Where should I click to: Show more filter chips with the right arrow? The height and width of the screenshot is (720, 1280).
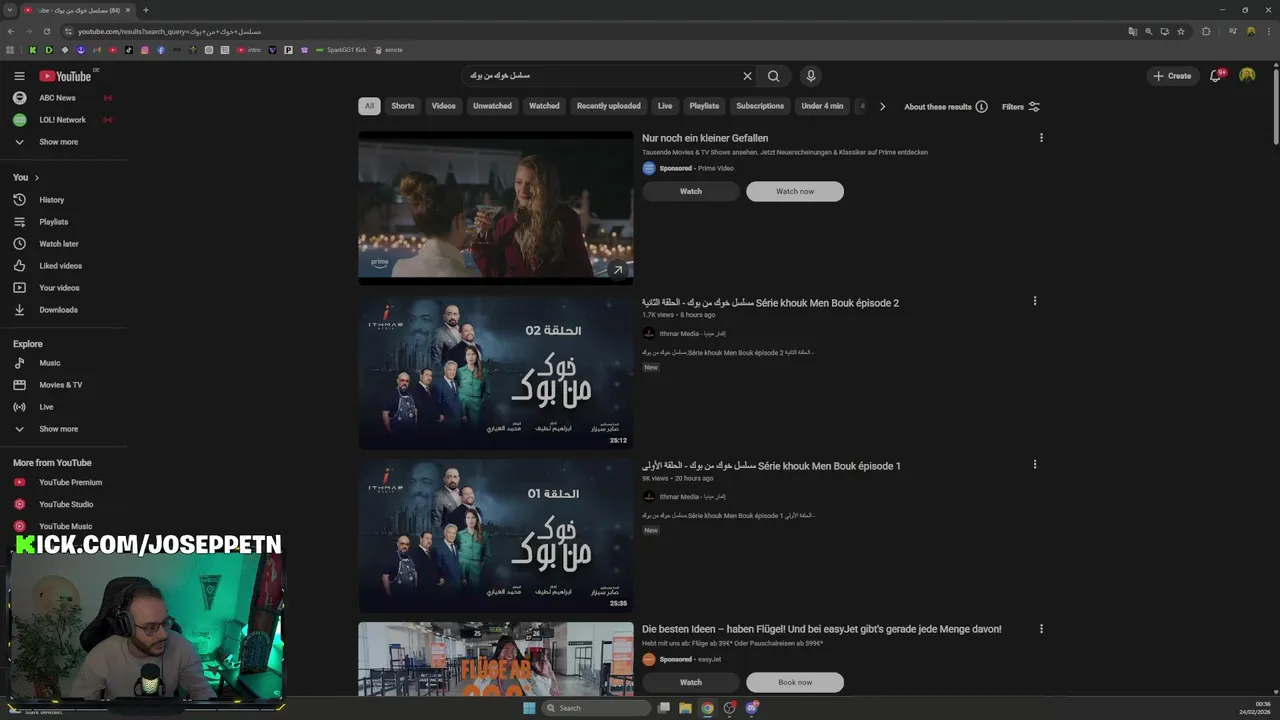point(882,106)
